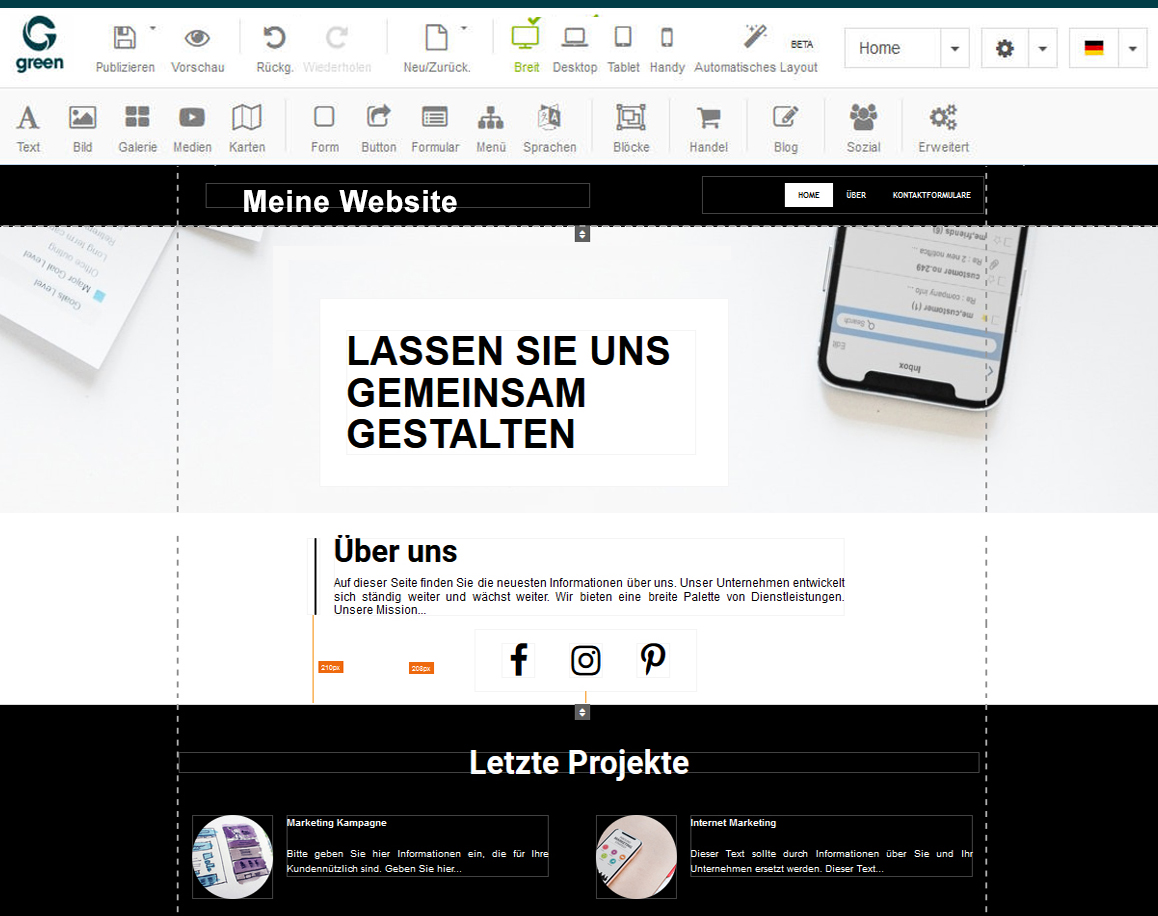The height and width of the screenshot is (916, 1158).
Task: Open the language flag dropdown
Action: pyautogui.click(x=1132, y=47)
